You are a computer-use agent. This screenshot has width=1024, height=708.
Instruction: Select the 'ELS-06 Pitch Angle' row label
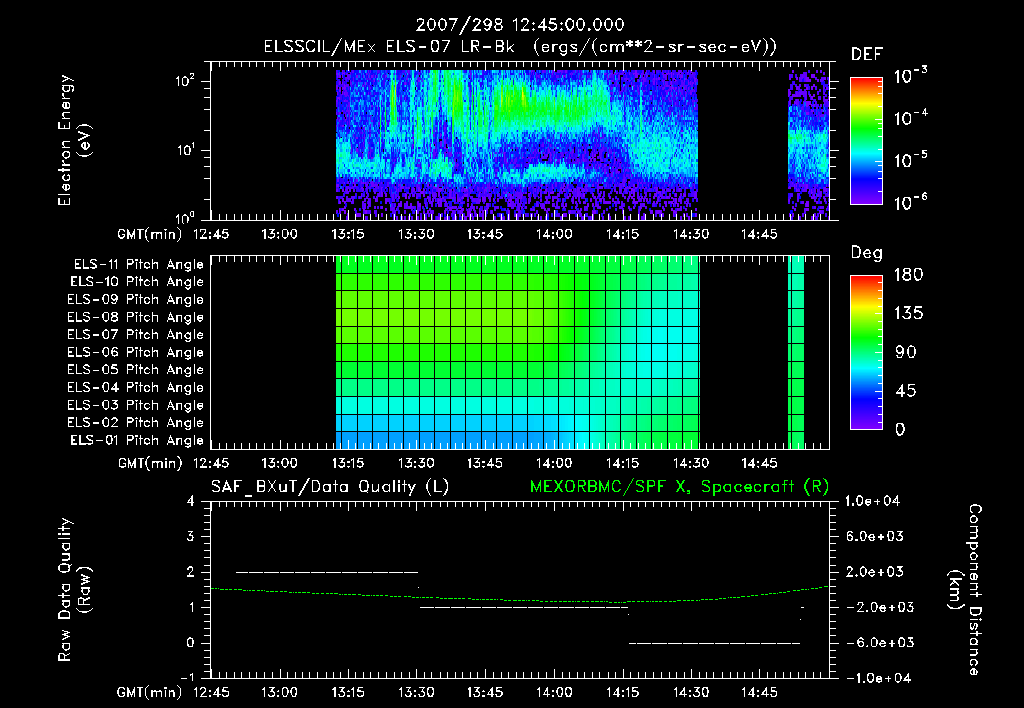pos(136,353)
